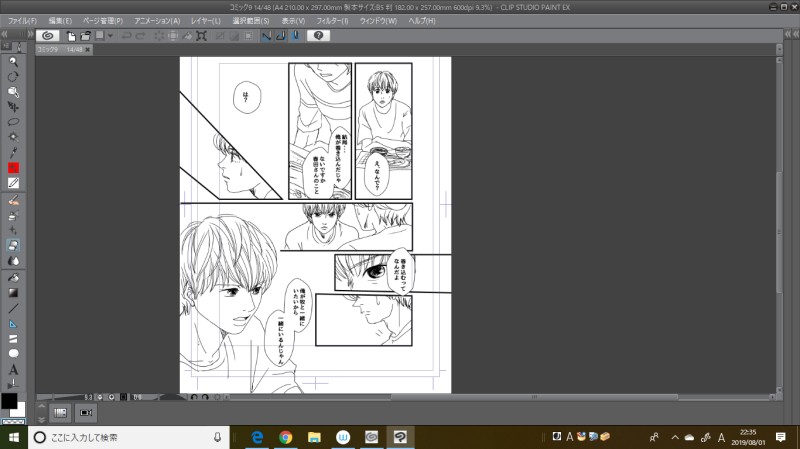Viewport: 800px width, 449px height.
Task: Show hidden system tray icons
Action: pos(675,437)
